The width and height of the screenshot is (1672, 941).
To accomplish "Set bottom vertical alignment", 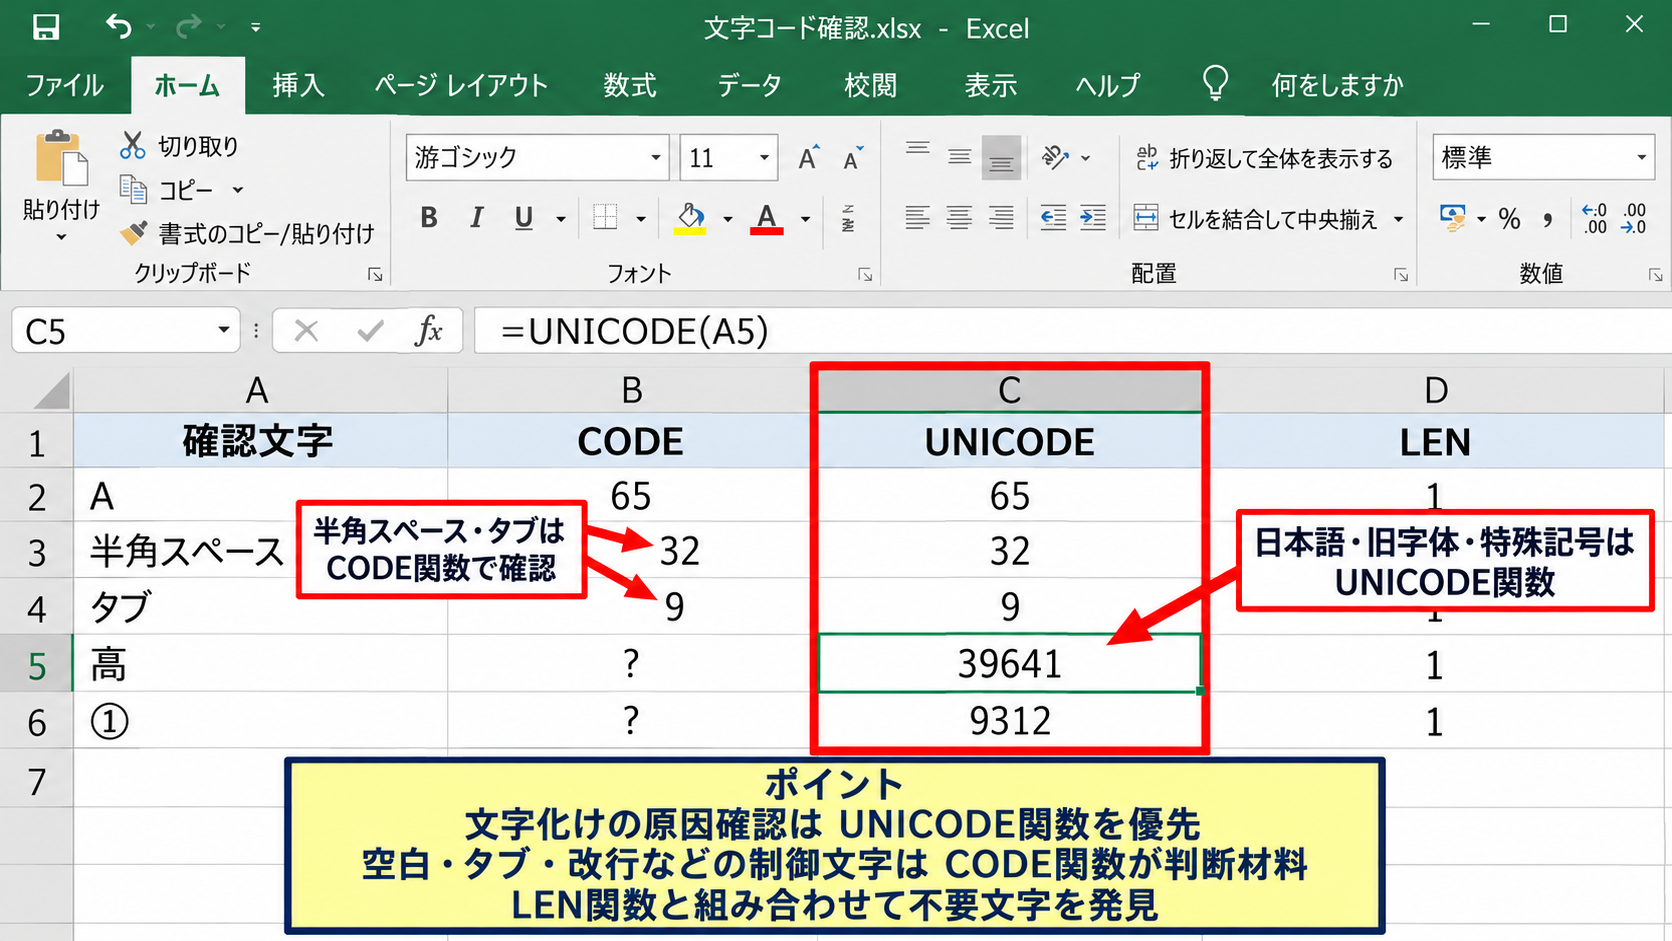I will 1001,158.
